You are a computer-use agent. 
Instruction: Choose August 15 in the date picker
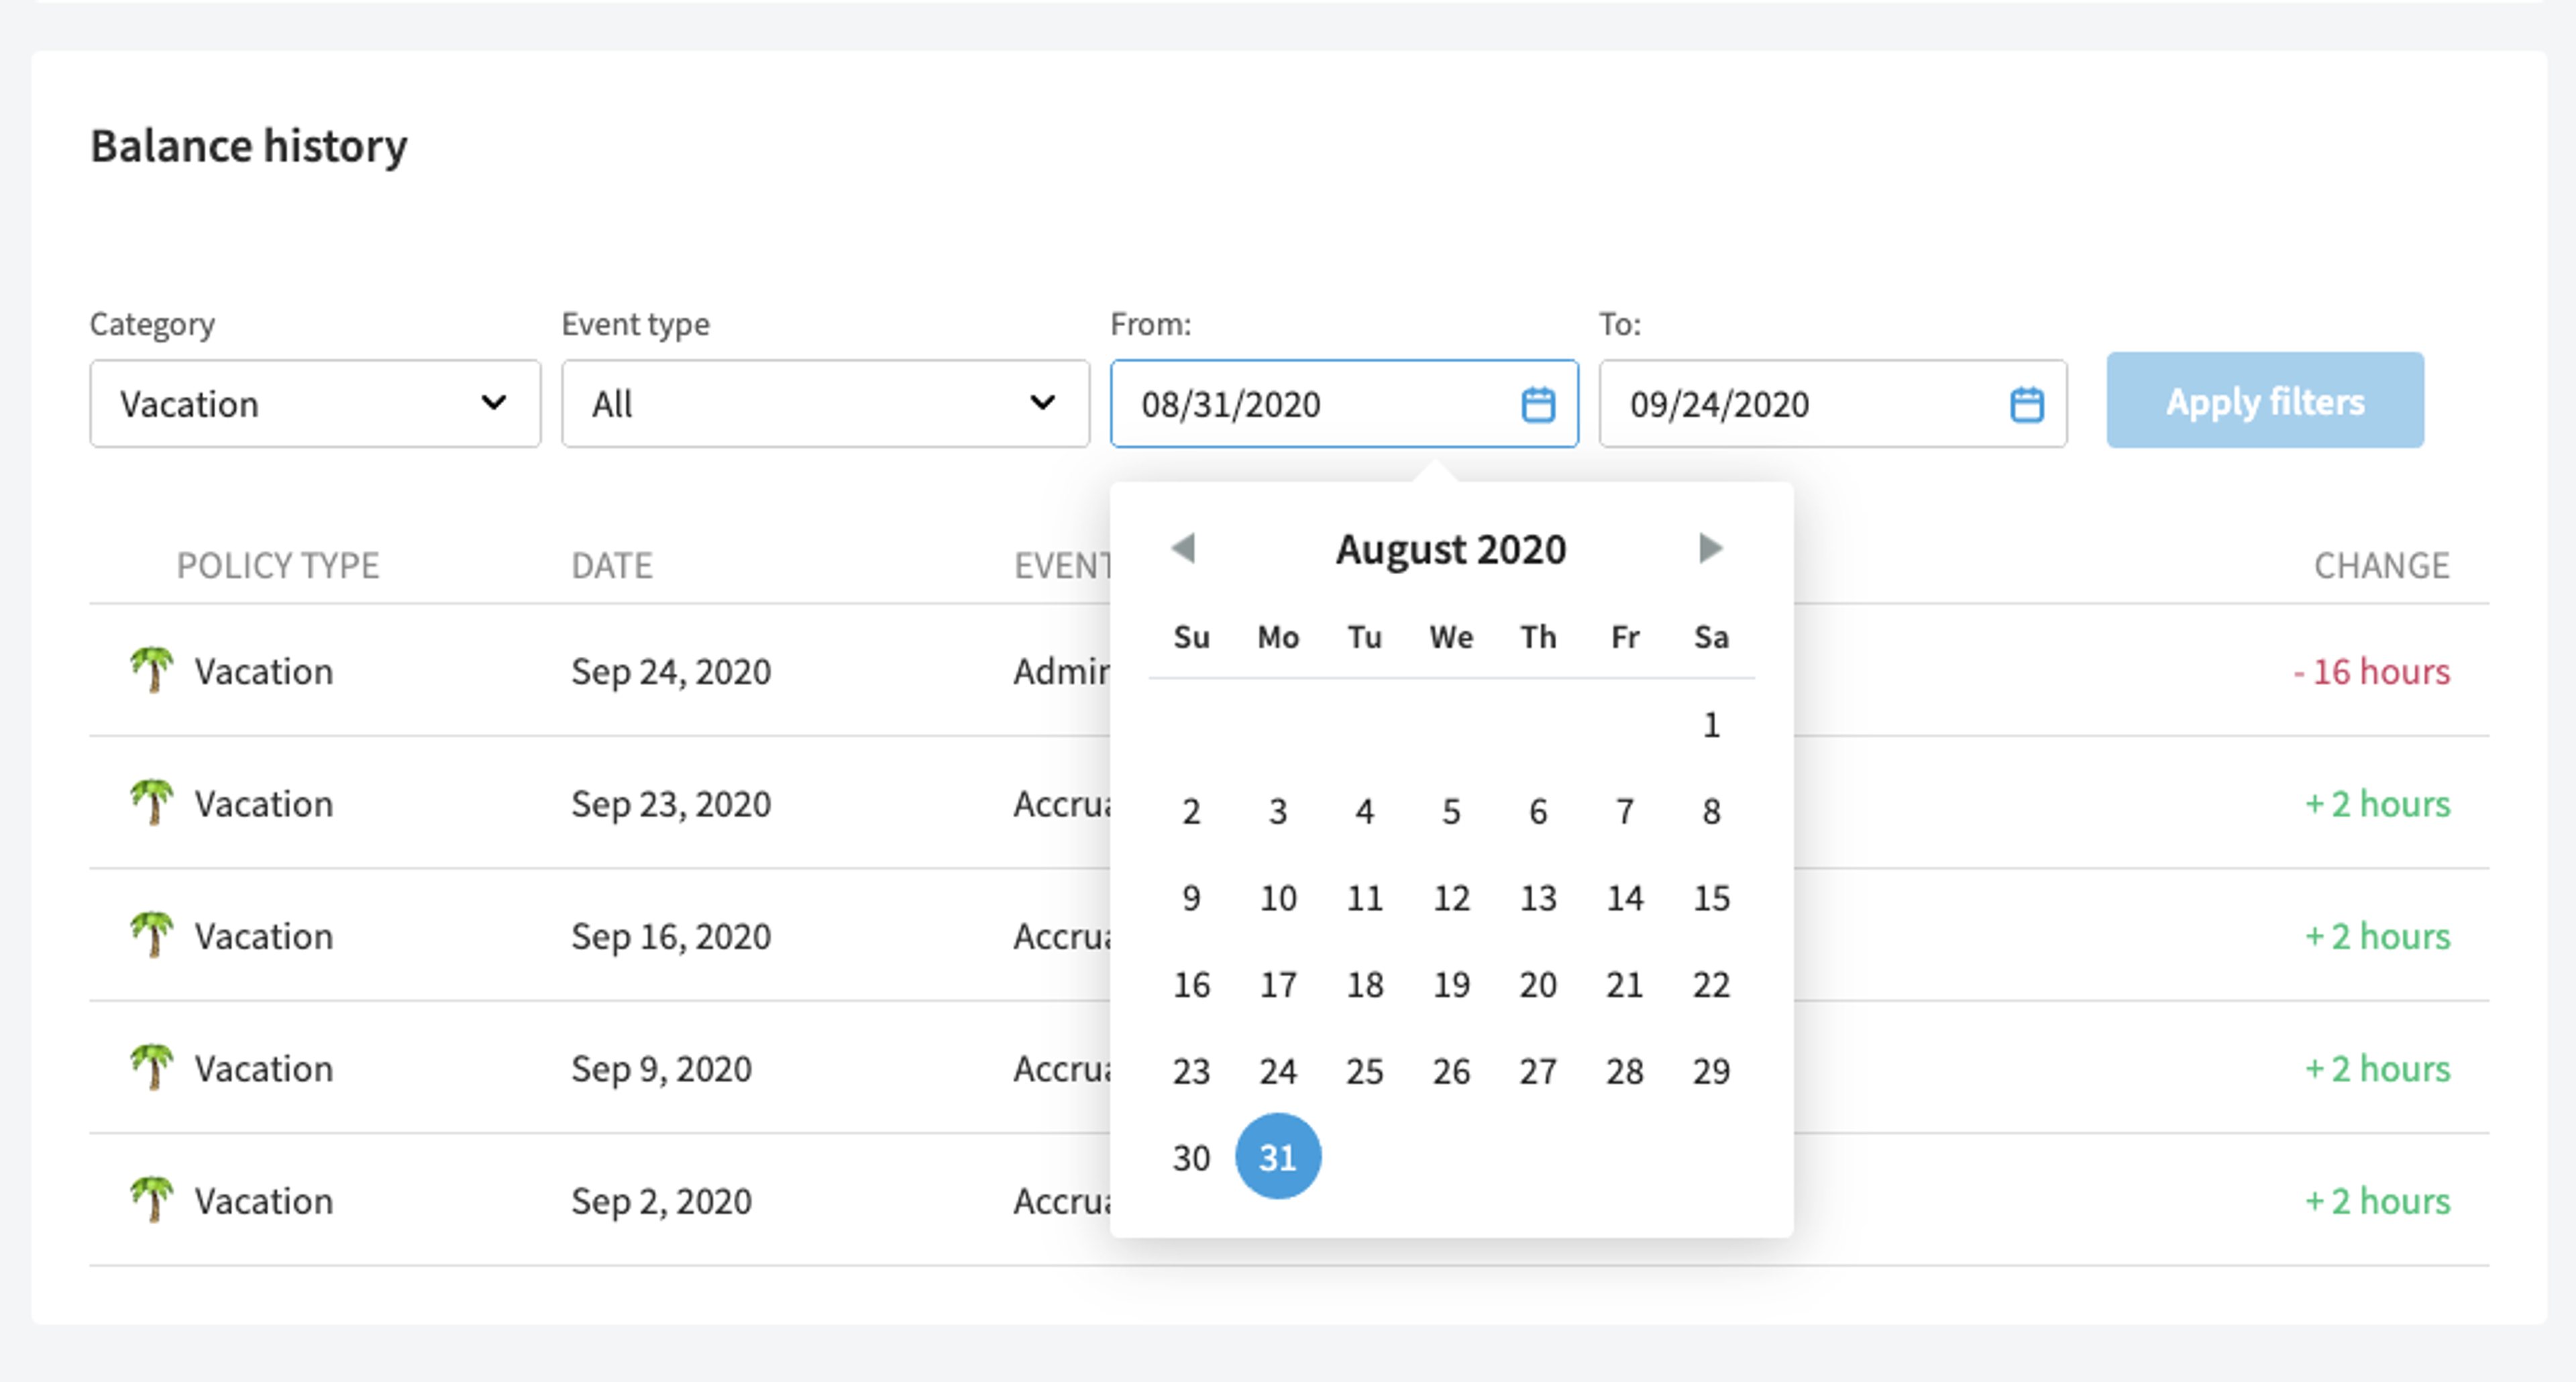(x=1711, y=898)
